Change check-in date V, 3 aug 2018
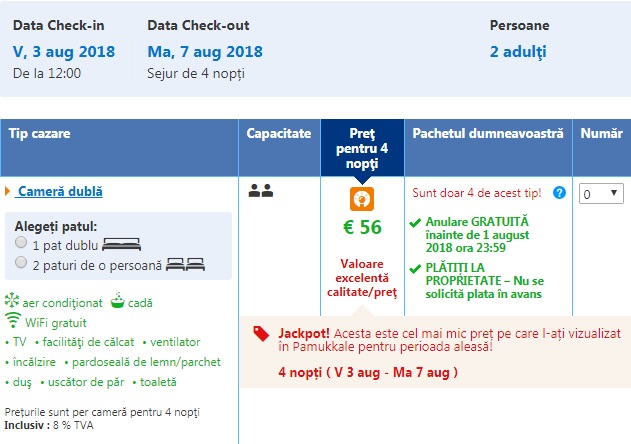 64,52
